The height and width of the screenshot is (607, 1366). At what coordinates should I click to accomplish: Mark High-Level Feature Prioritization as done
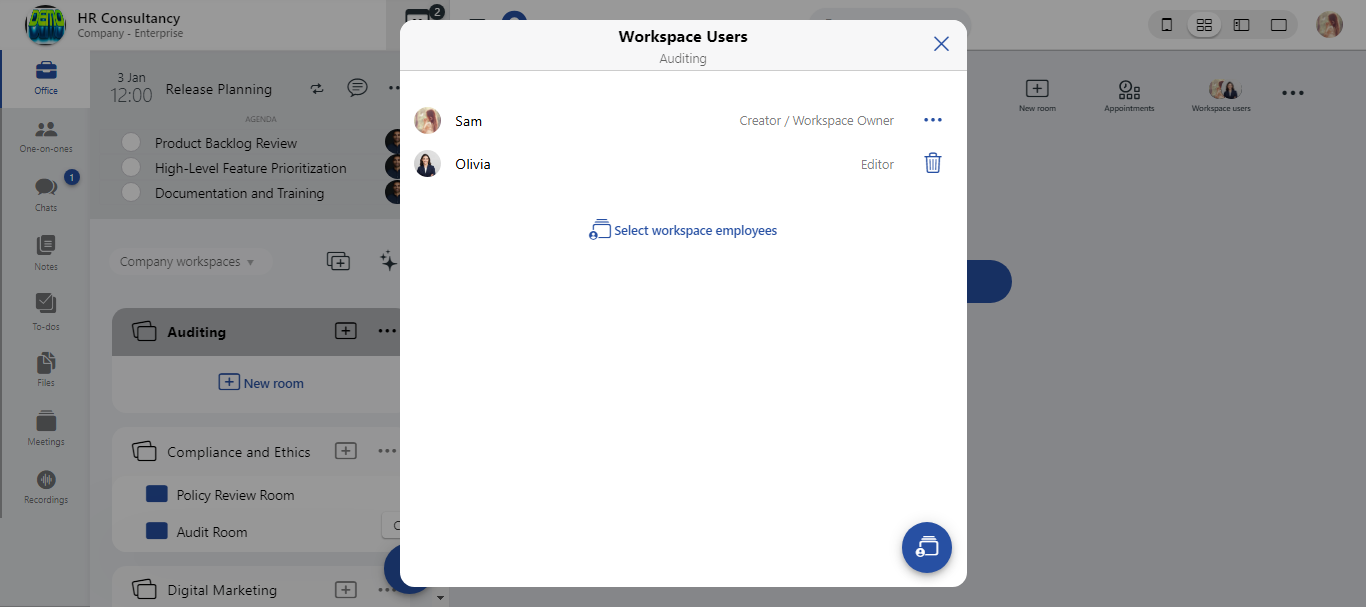(131, 168)
